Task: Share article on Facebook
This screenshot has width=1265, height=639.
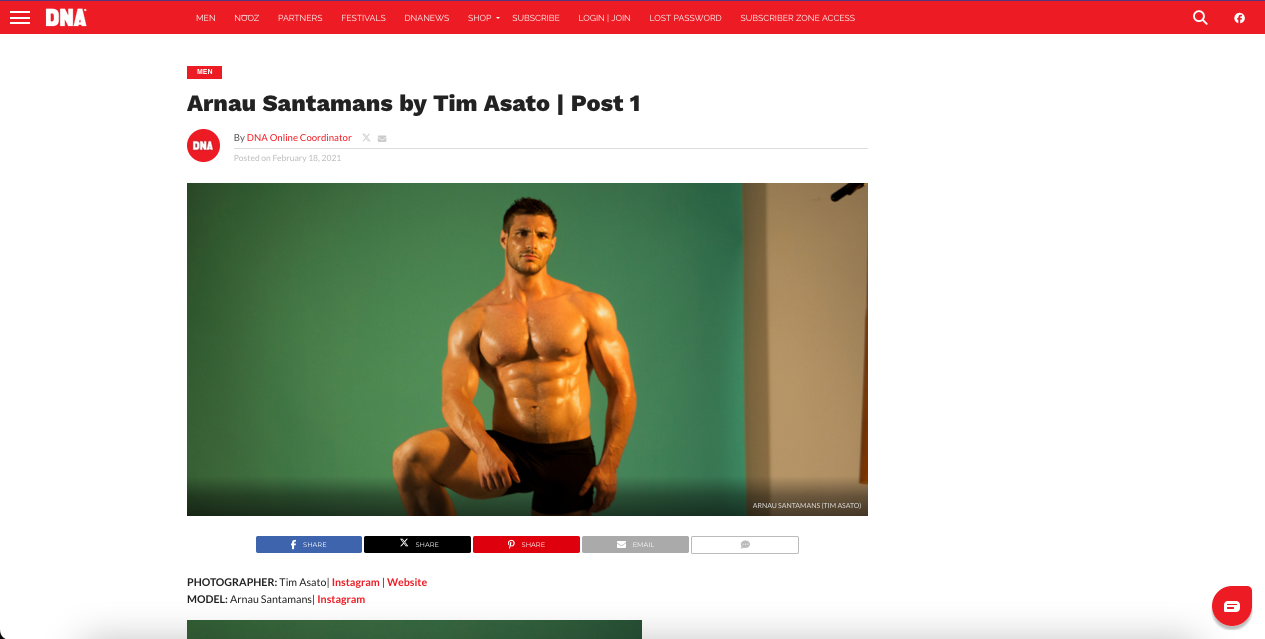Action: coord(309,545)
